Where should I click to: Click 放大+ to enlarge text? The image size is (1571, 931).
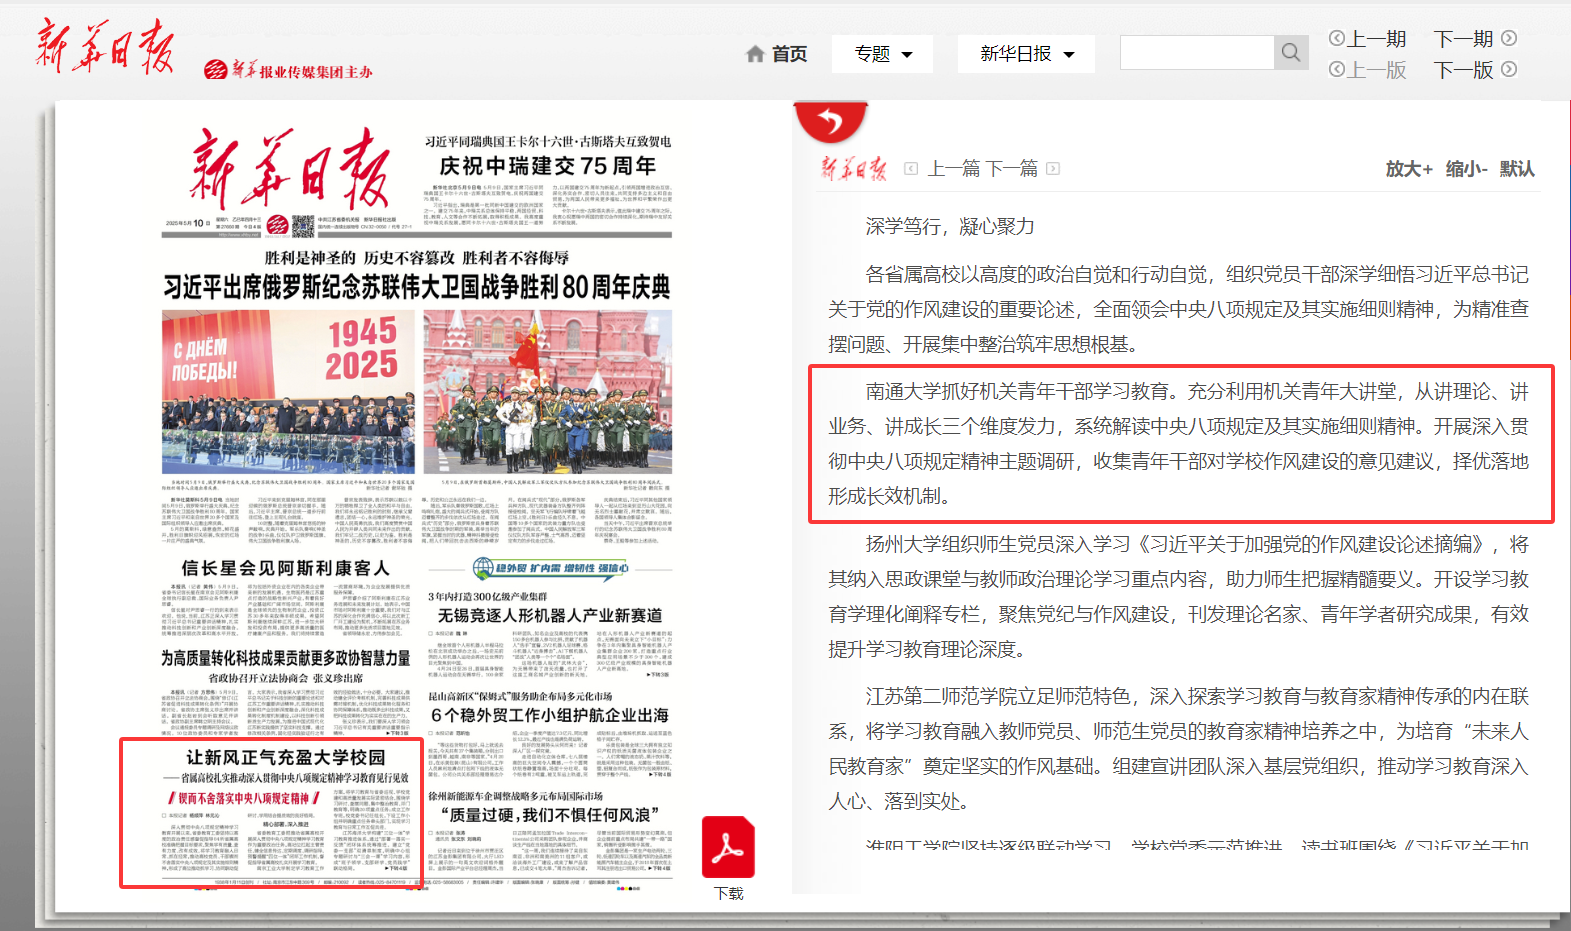(x=1409, y=169)
